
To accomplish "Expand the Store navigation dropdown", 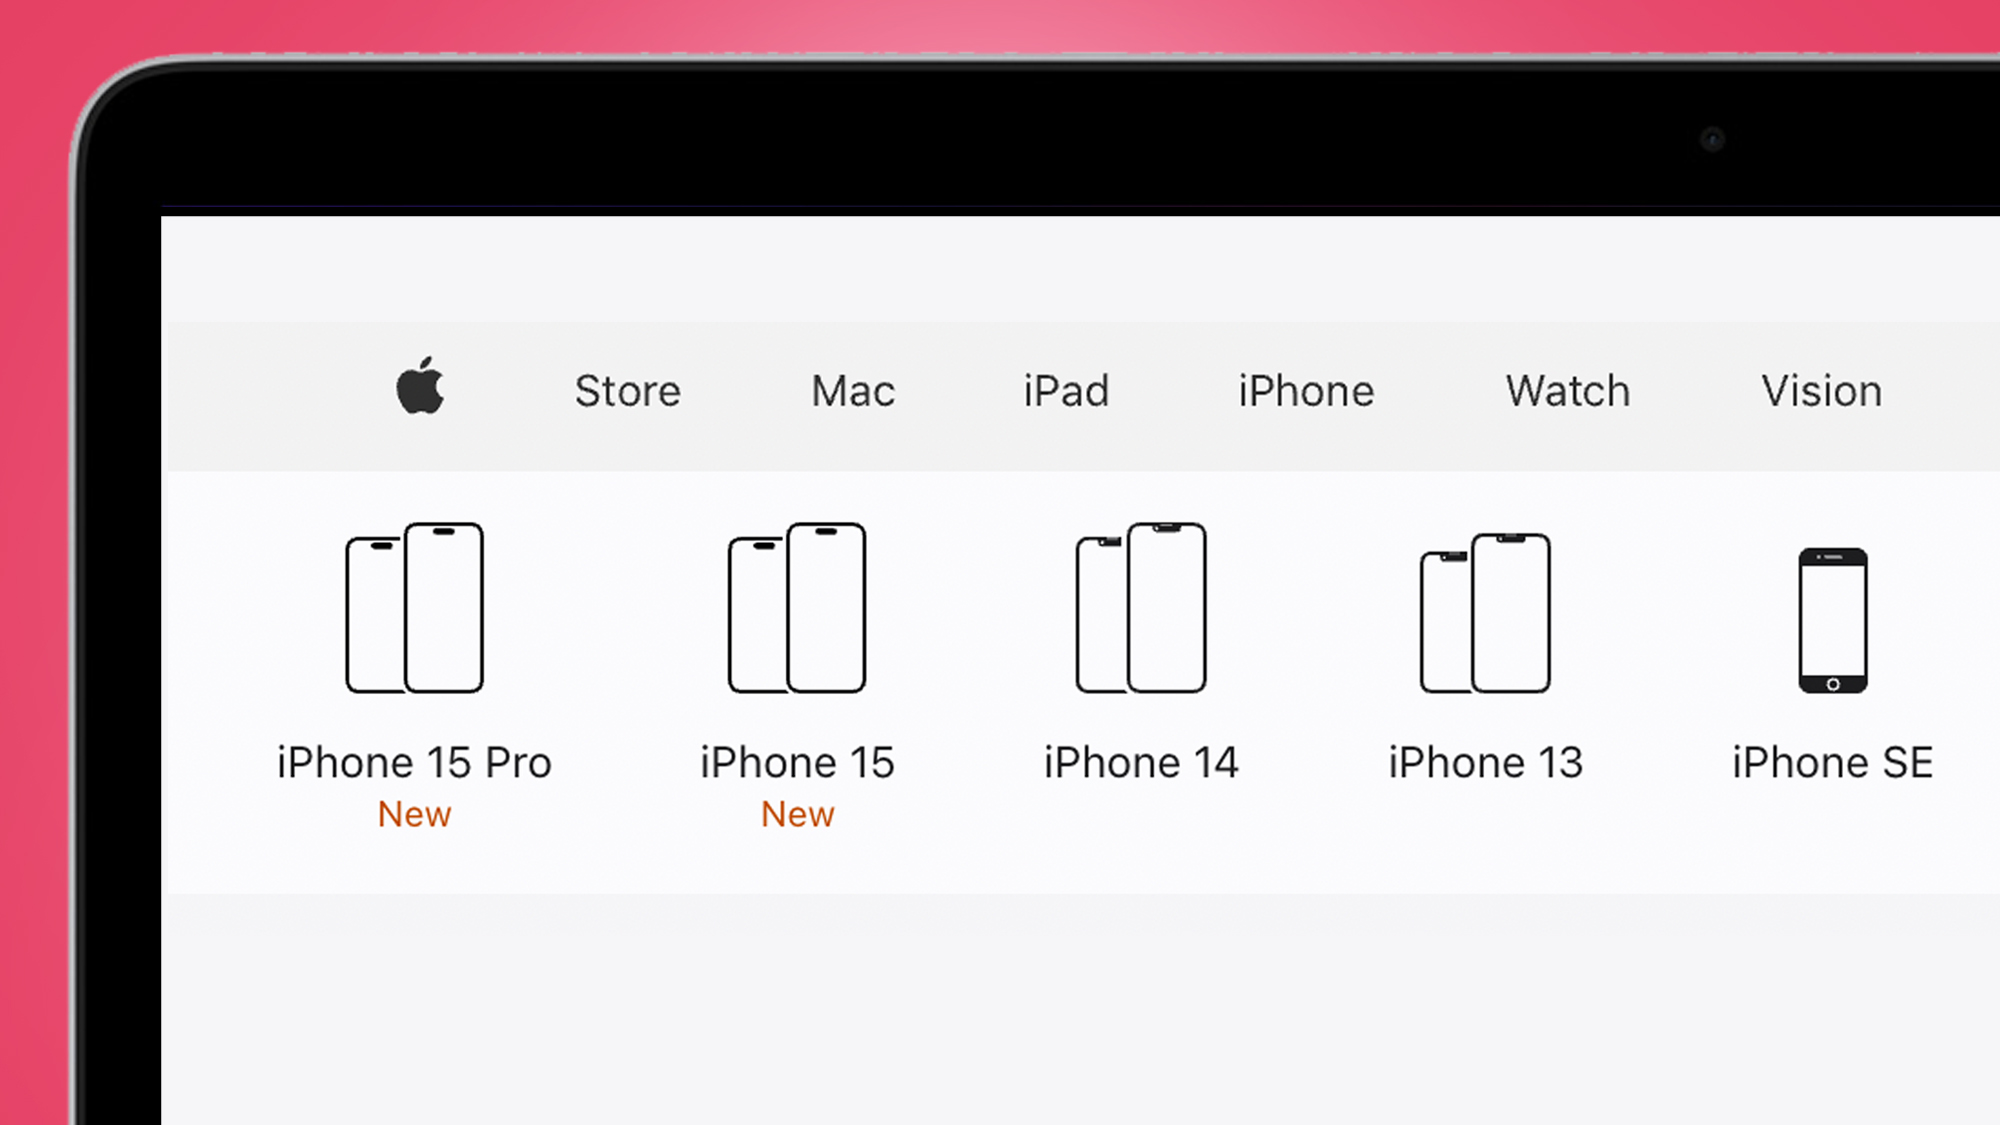I will 628,390.
